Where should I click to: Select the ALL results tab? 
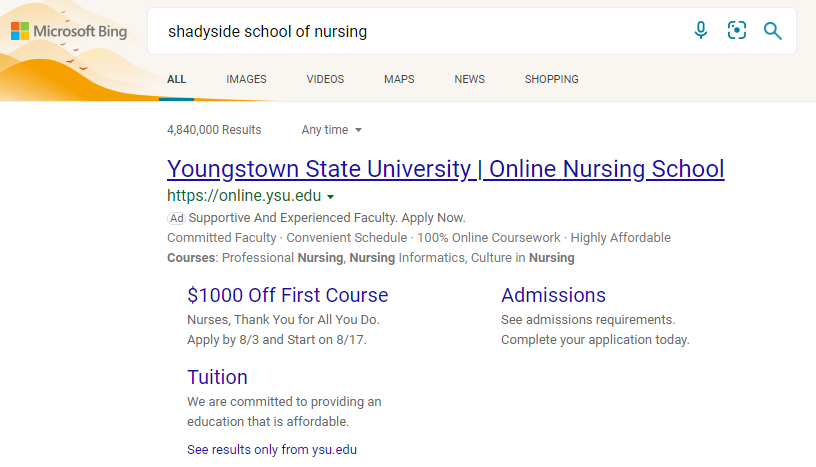[x=176, y=79]
